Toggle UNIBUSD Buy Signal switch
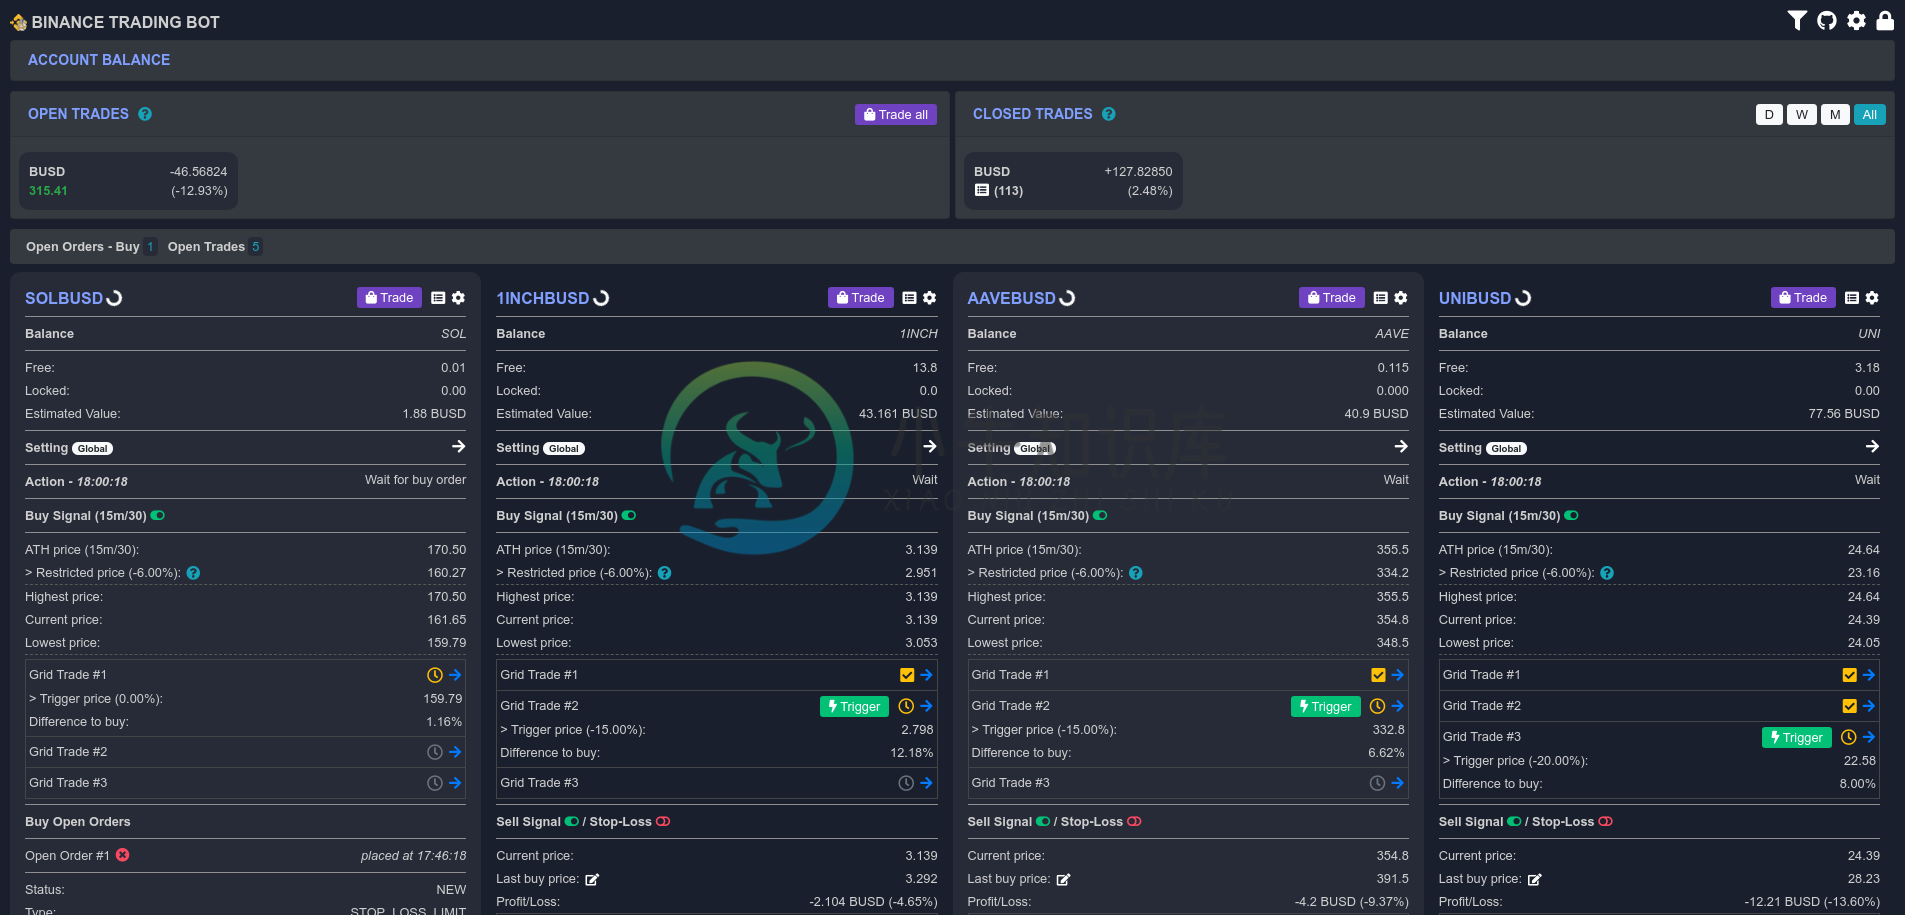 [x=1571, y=516]
